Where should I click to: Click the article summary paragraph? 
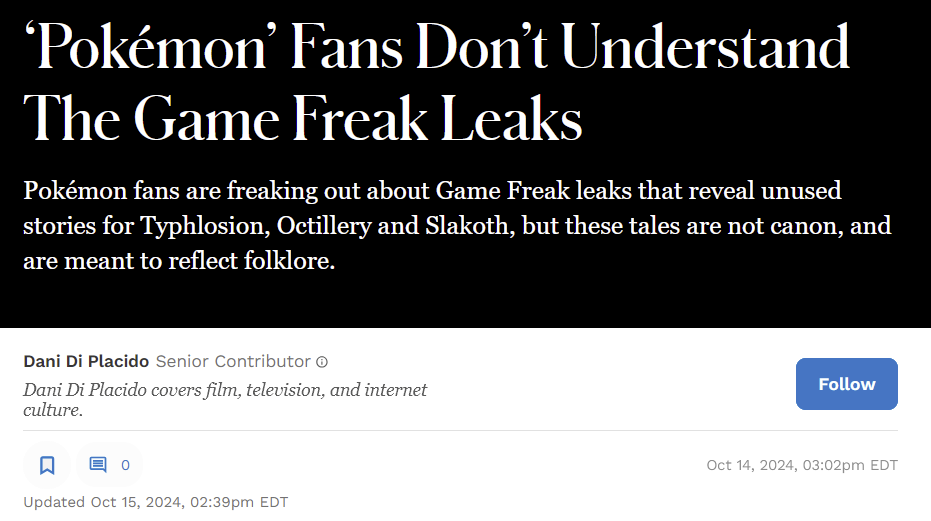(457, 226)
